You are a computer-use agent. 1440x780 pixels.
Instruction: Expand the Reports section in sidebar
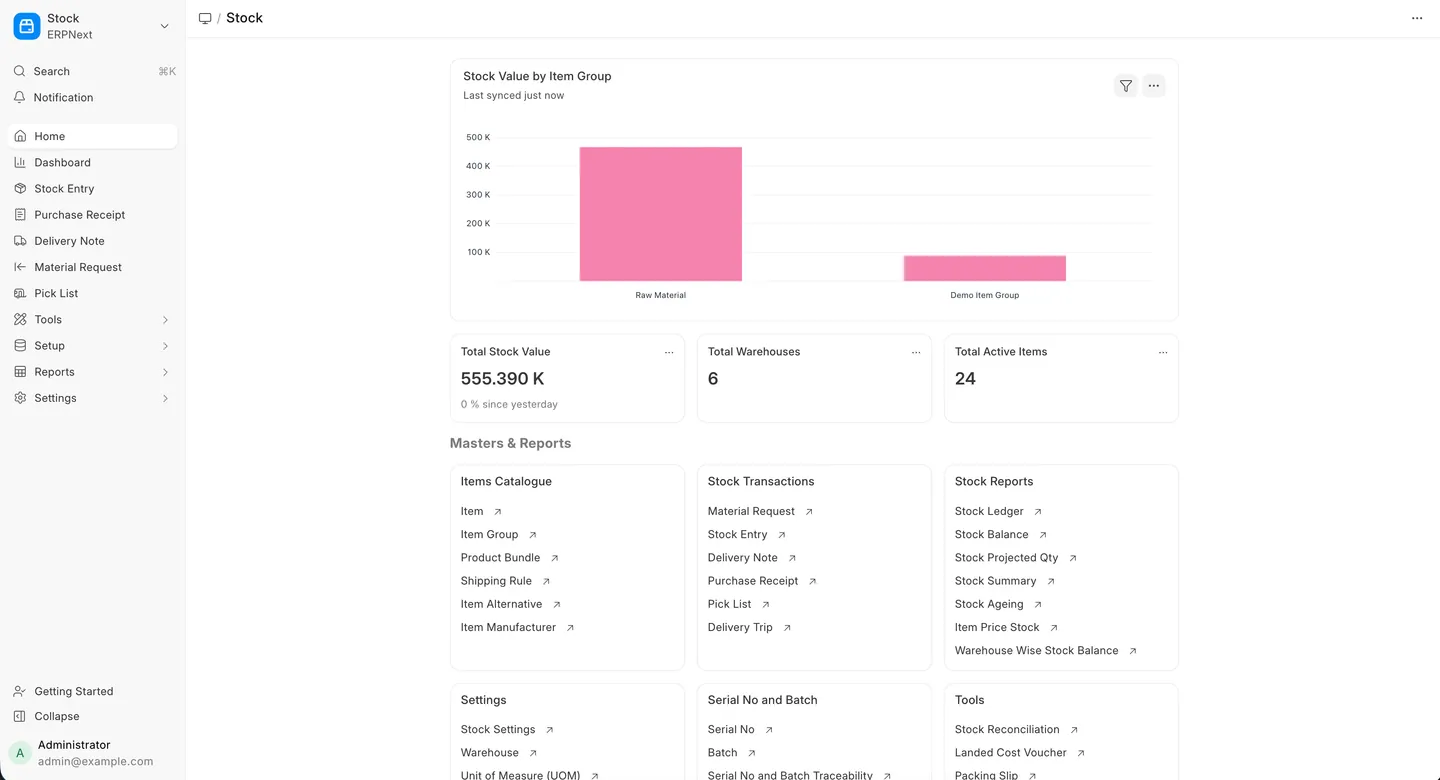[x=93, y=371]
